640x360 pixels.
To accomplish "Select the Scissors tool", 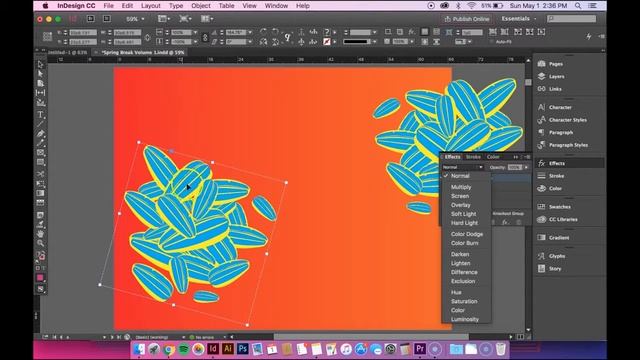I will [40, 174].
